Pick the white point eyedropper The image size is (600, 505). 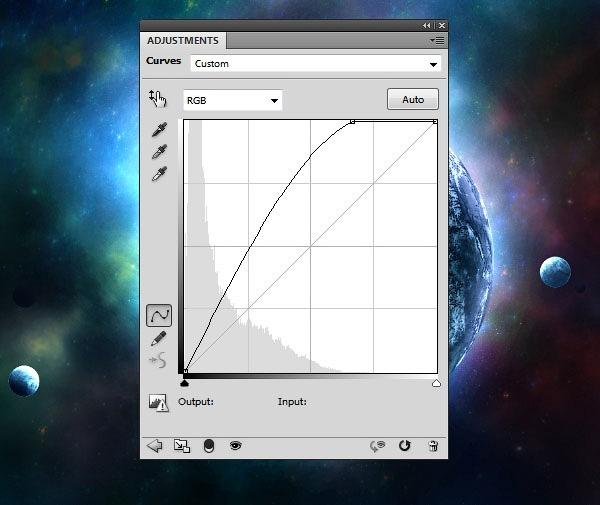coord(159,173)
